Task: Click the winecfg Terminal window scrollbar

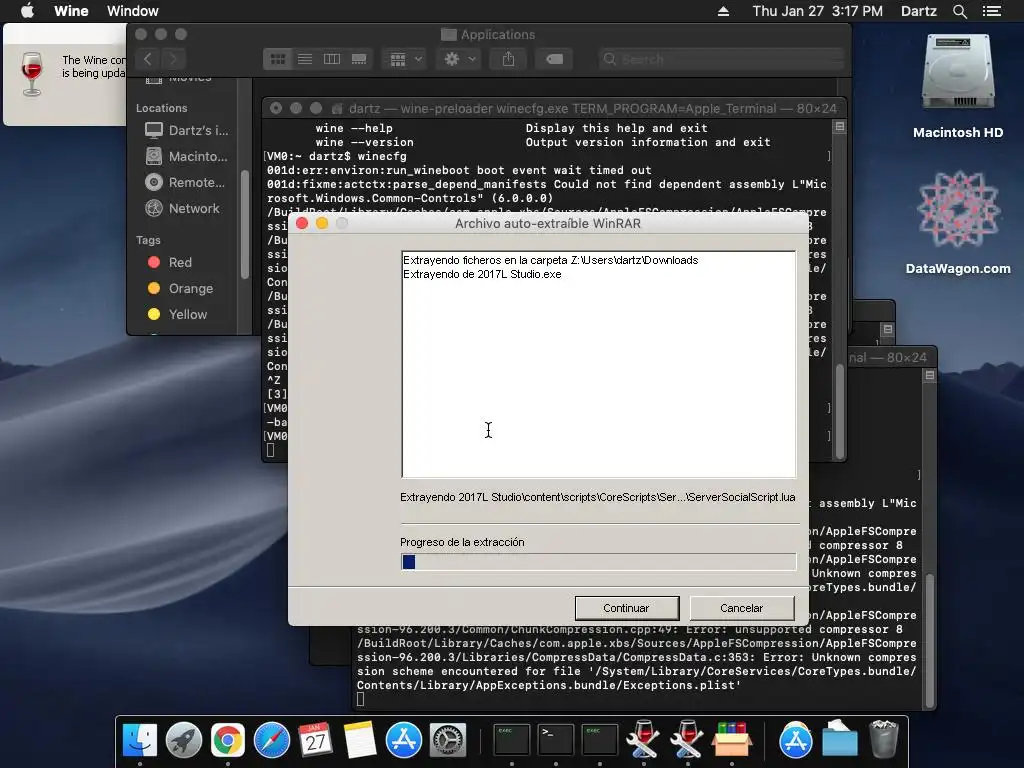Action: pyautogui.click(x=840, y=411)
